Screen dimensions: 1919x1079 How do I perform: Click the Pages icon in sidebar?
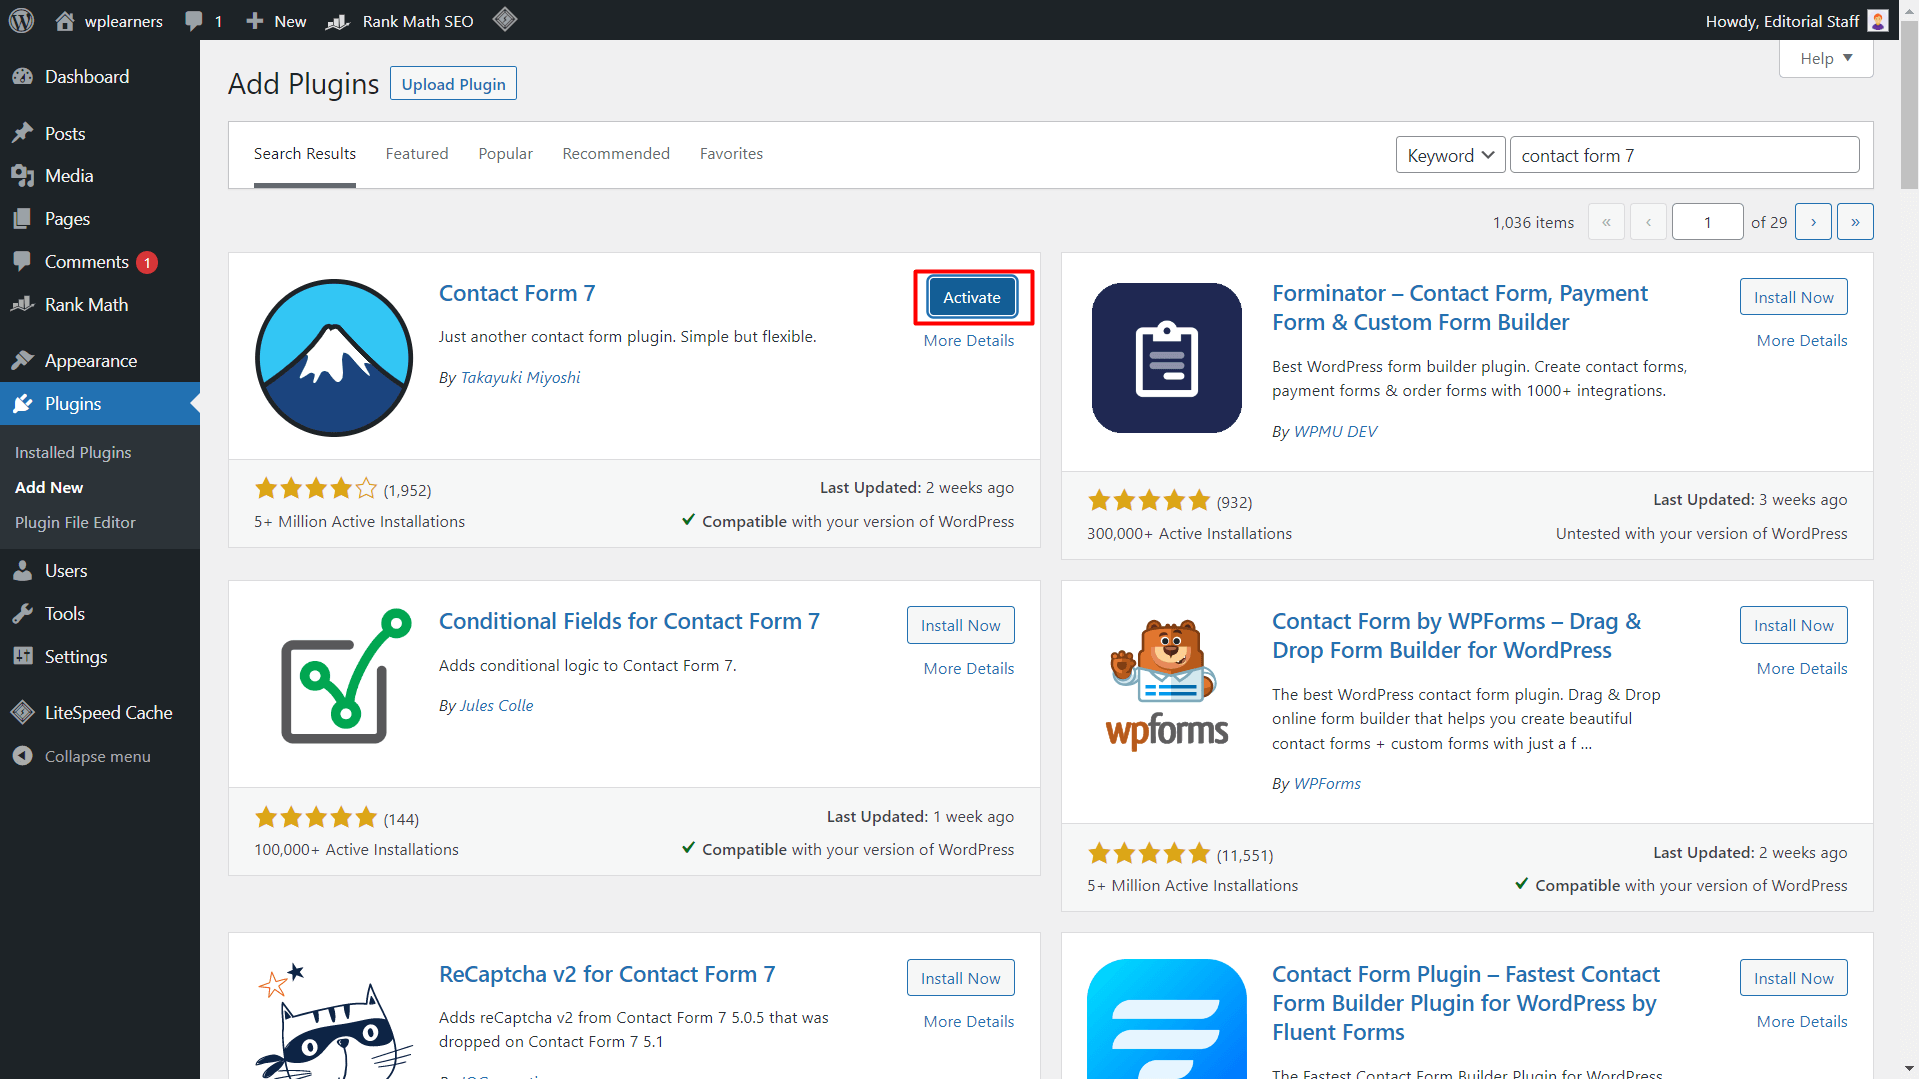click(x=23, y=219)
